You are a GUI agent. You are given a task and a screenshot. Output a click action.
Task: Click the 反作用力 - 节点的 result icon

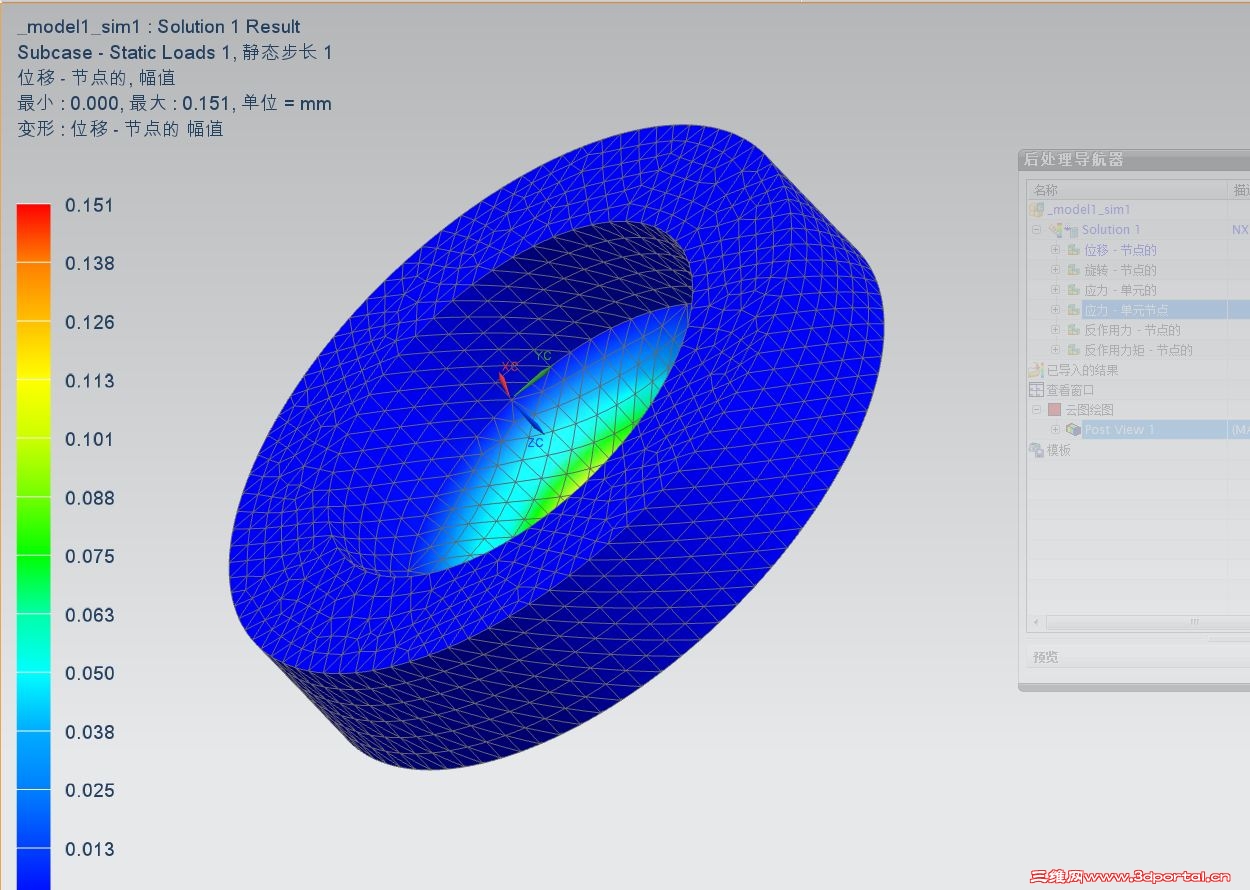pos(1074,330)
